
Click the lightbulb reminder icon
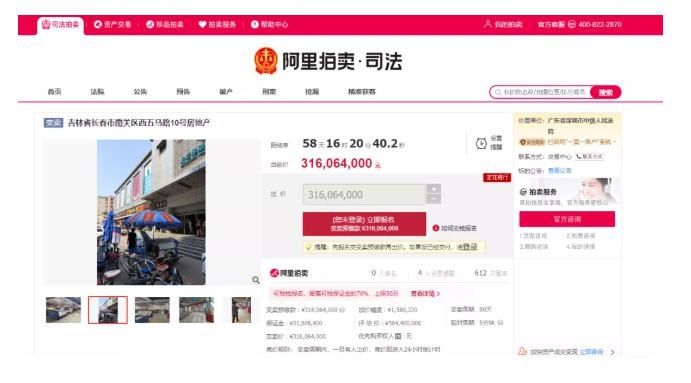[308, 247]
